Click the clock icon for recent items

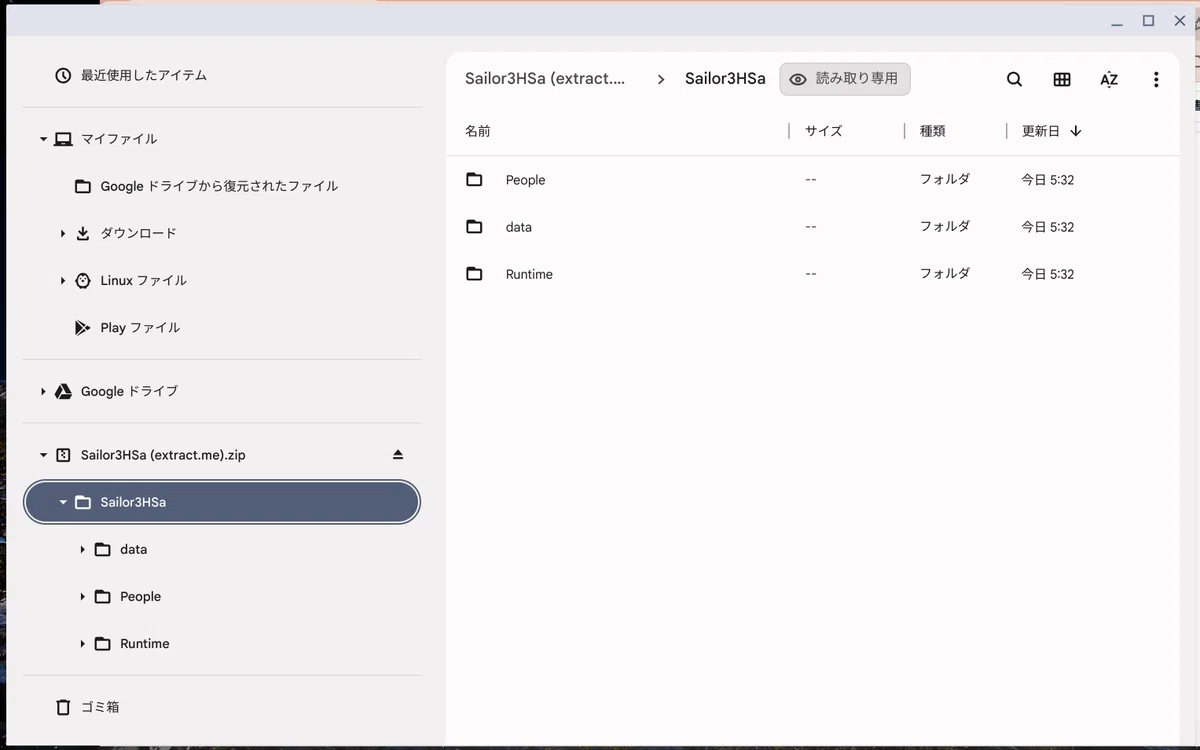[63, 75]
